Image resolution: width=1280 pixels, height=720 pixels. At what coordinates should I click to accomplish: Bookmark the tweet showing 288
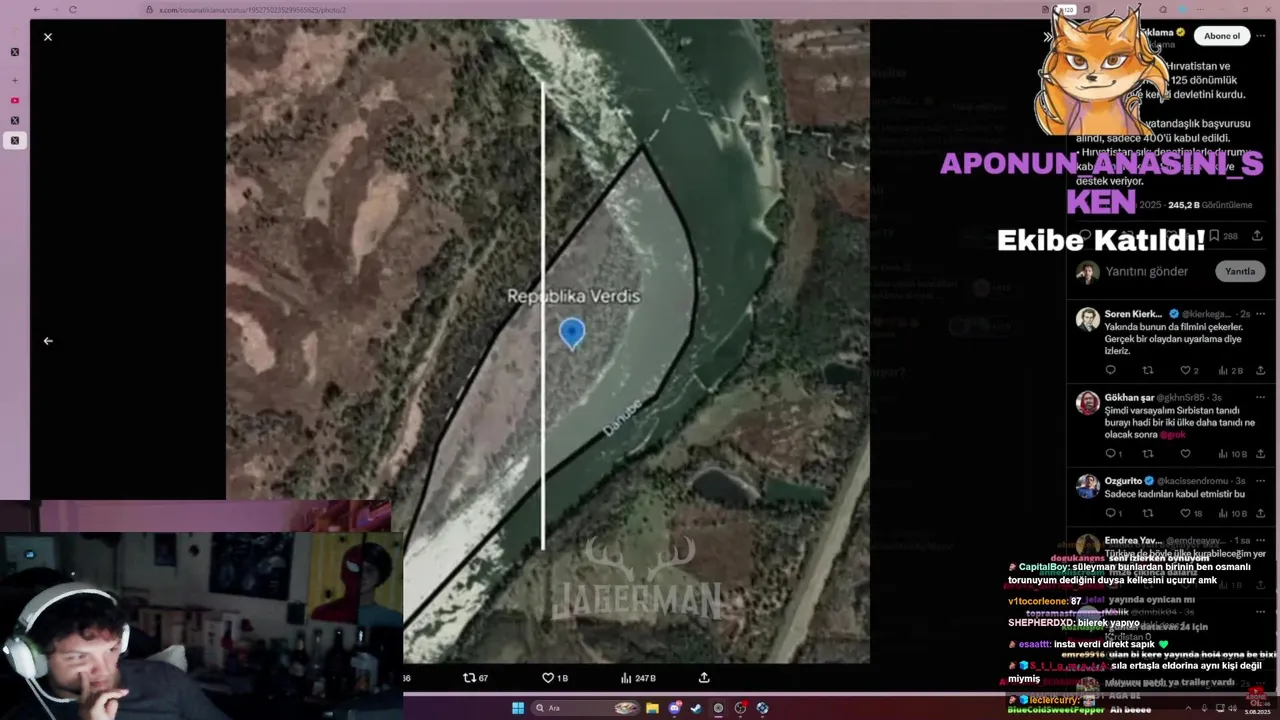point(1223,236)
